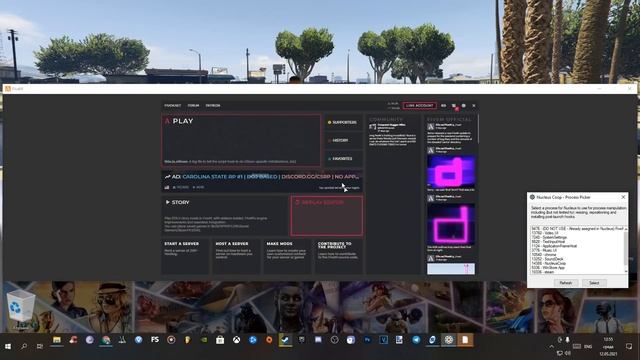The height and width of the screenshot is (360, 640).
Task: Open Windows Start menu
Action: [8, 346]
